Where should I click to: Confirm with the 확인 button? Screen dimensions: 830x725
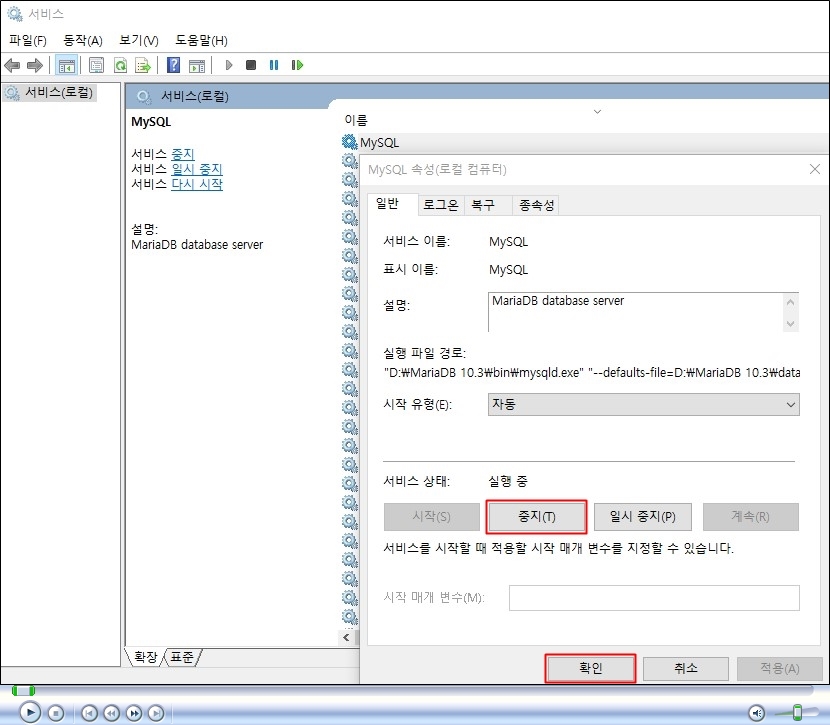(590, 668)
